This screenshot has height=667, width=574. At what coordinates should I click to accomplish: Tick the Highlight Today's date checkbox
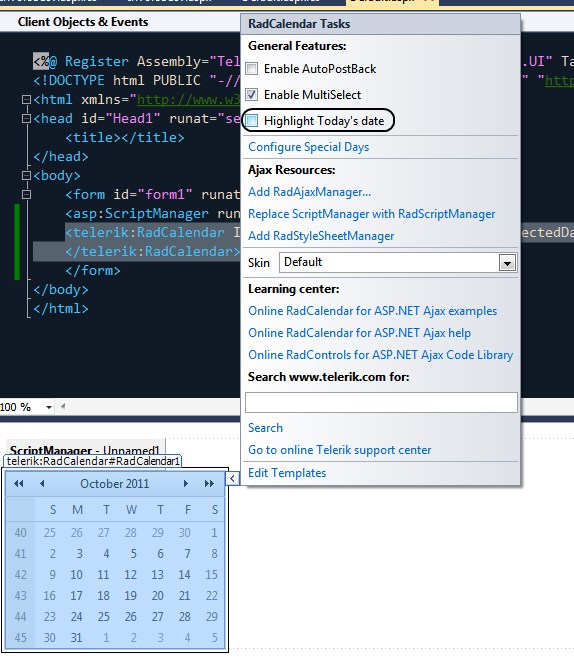tap(252, 121)
